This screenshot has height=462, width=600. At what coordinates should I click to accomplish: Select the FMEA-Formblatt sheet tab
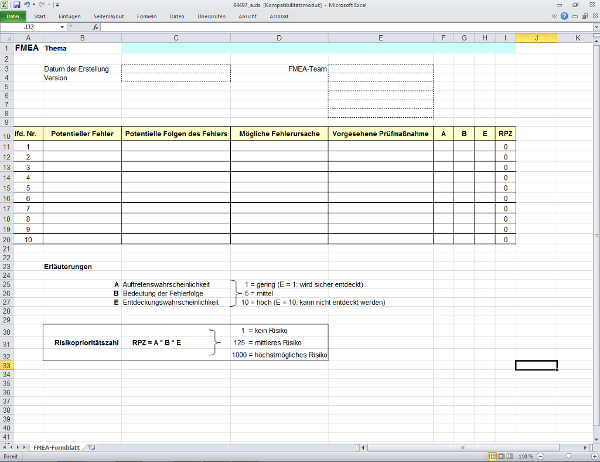click(x=54, y=446)
